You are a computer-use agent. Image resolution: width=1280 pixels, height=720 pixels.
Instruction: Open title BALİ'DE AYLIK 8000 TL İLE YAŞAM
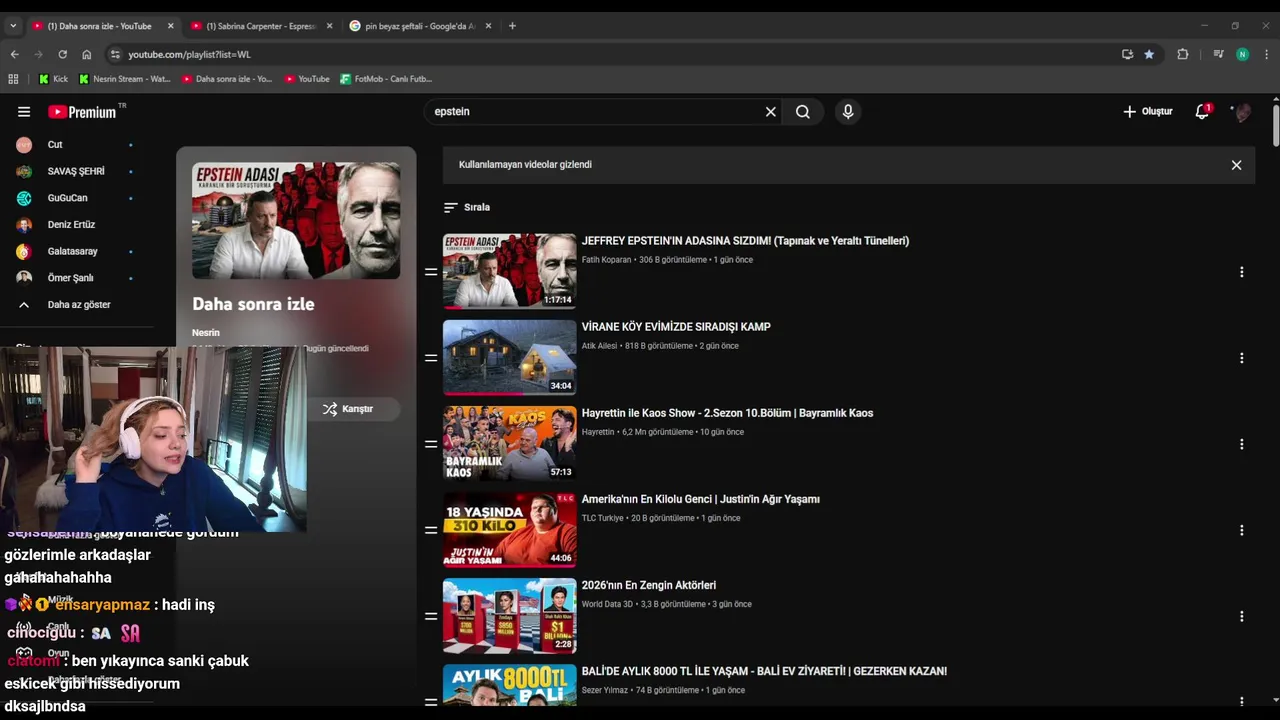(764, 671)
